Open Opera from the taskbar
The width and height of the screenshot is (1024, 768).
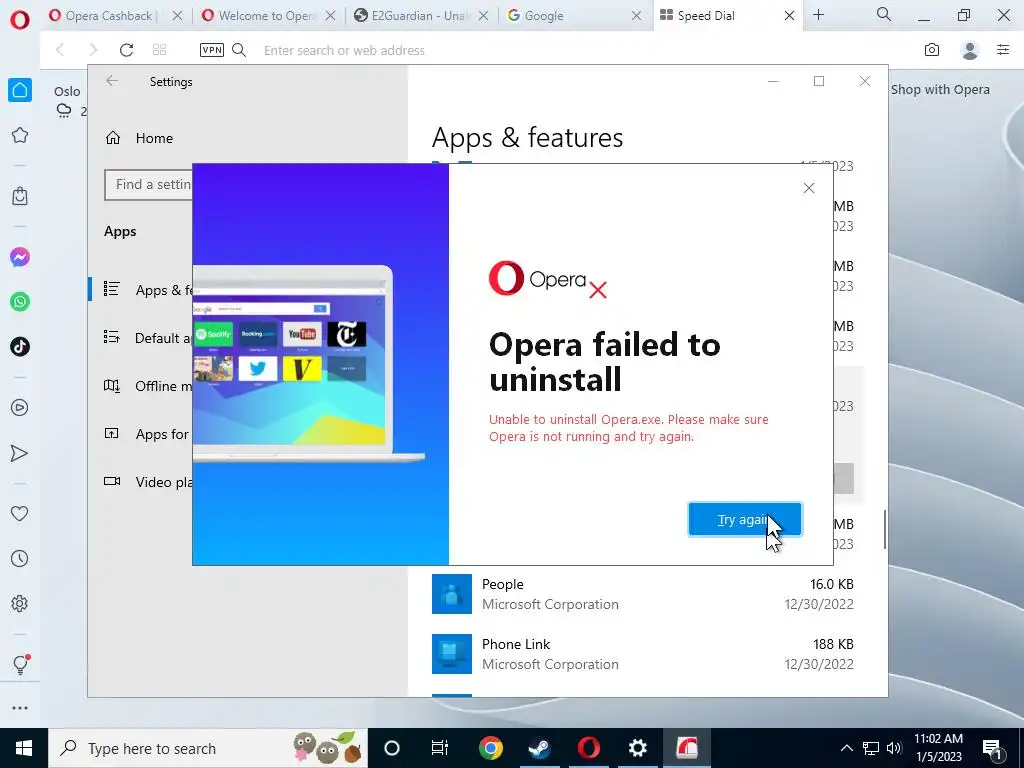[588, 748]
